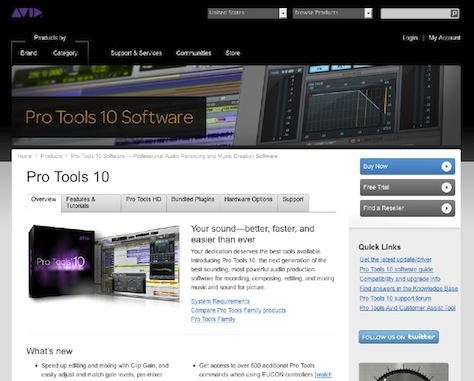The image size is (474, 381).
Task: Select the Overview tab
Action: coord(44,202)
